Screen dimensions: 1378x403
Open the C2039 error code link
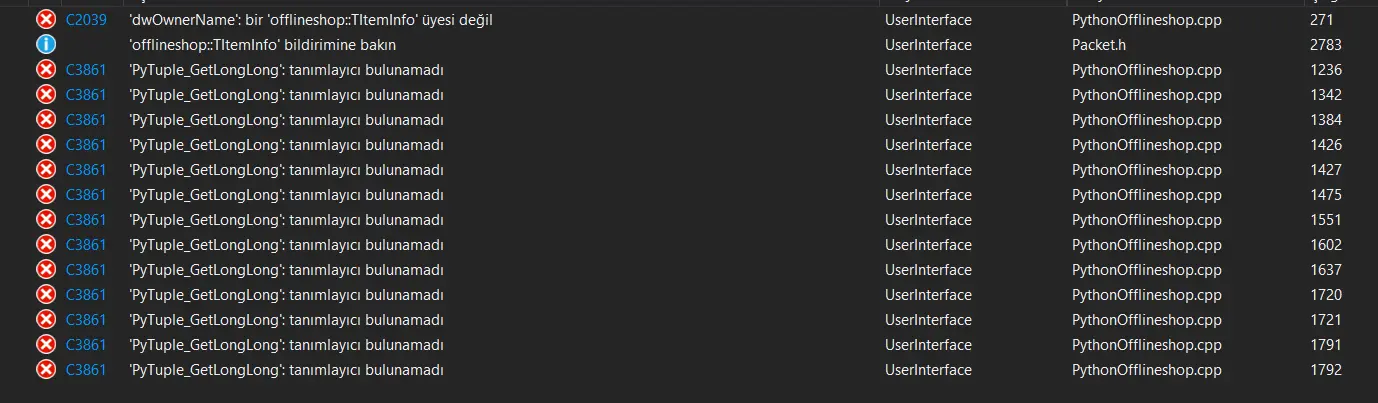coord(86,20)
